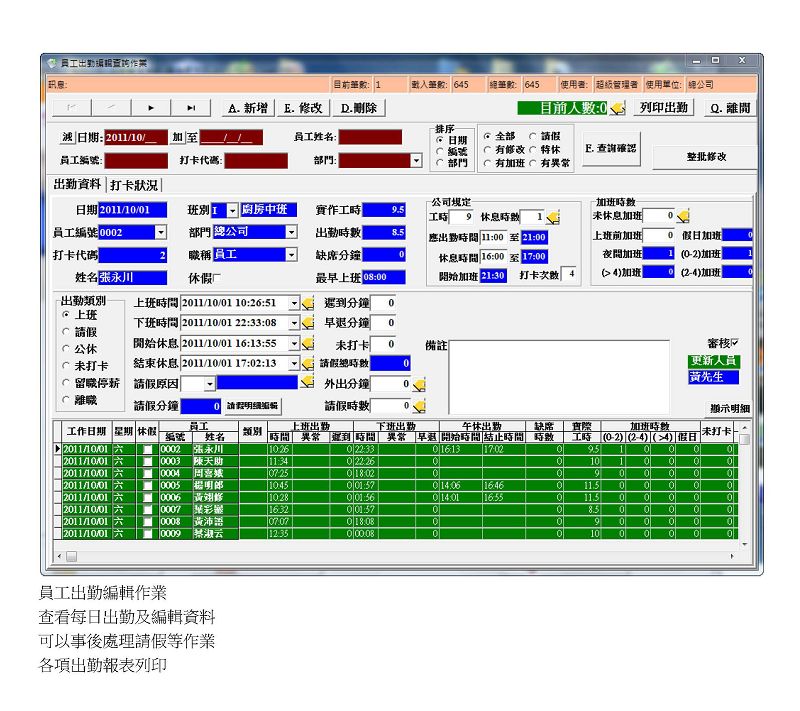
Task: Select the 出勤資料 tab
Action: [77, 184]
